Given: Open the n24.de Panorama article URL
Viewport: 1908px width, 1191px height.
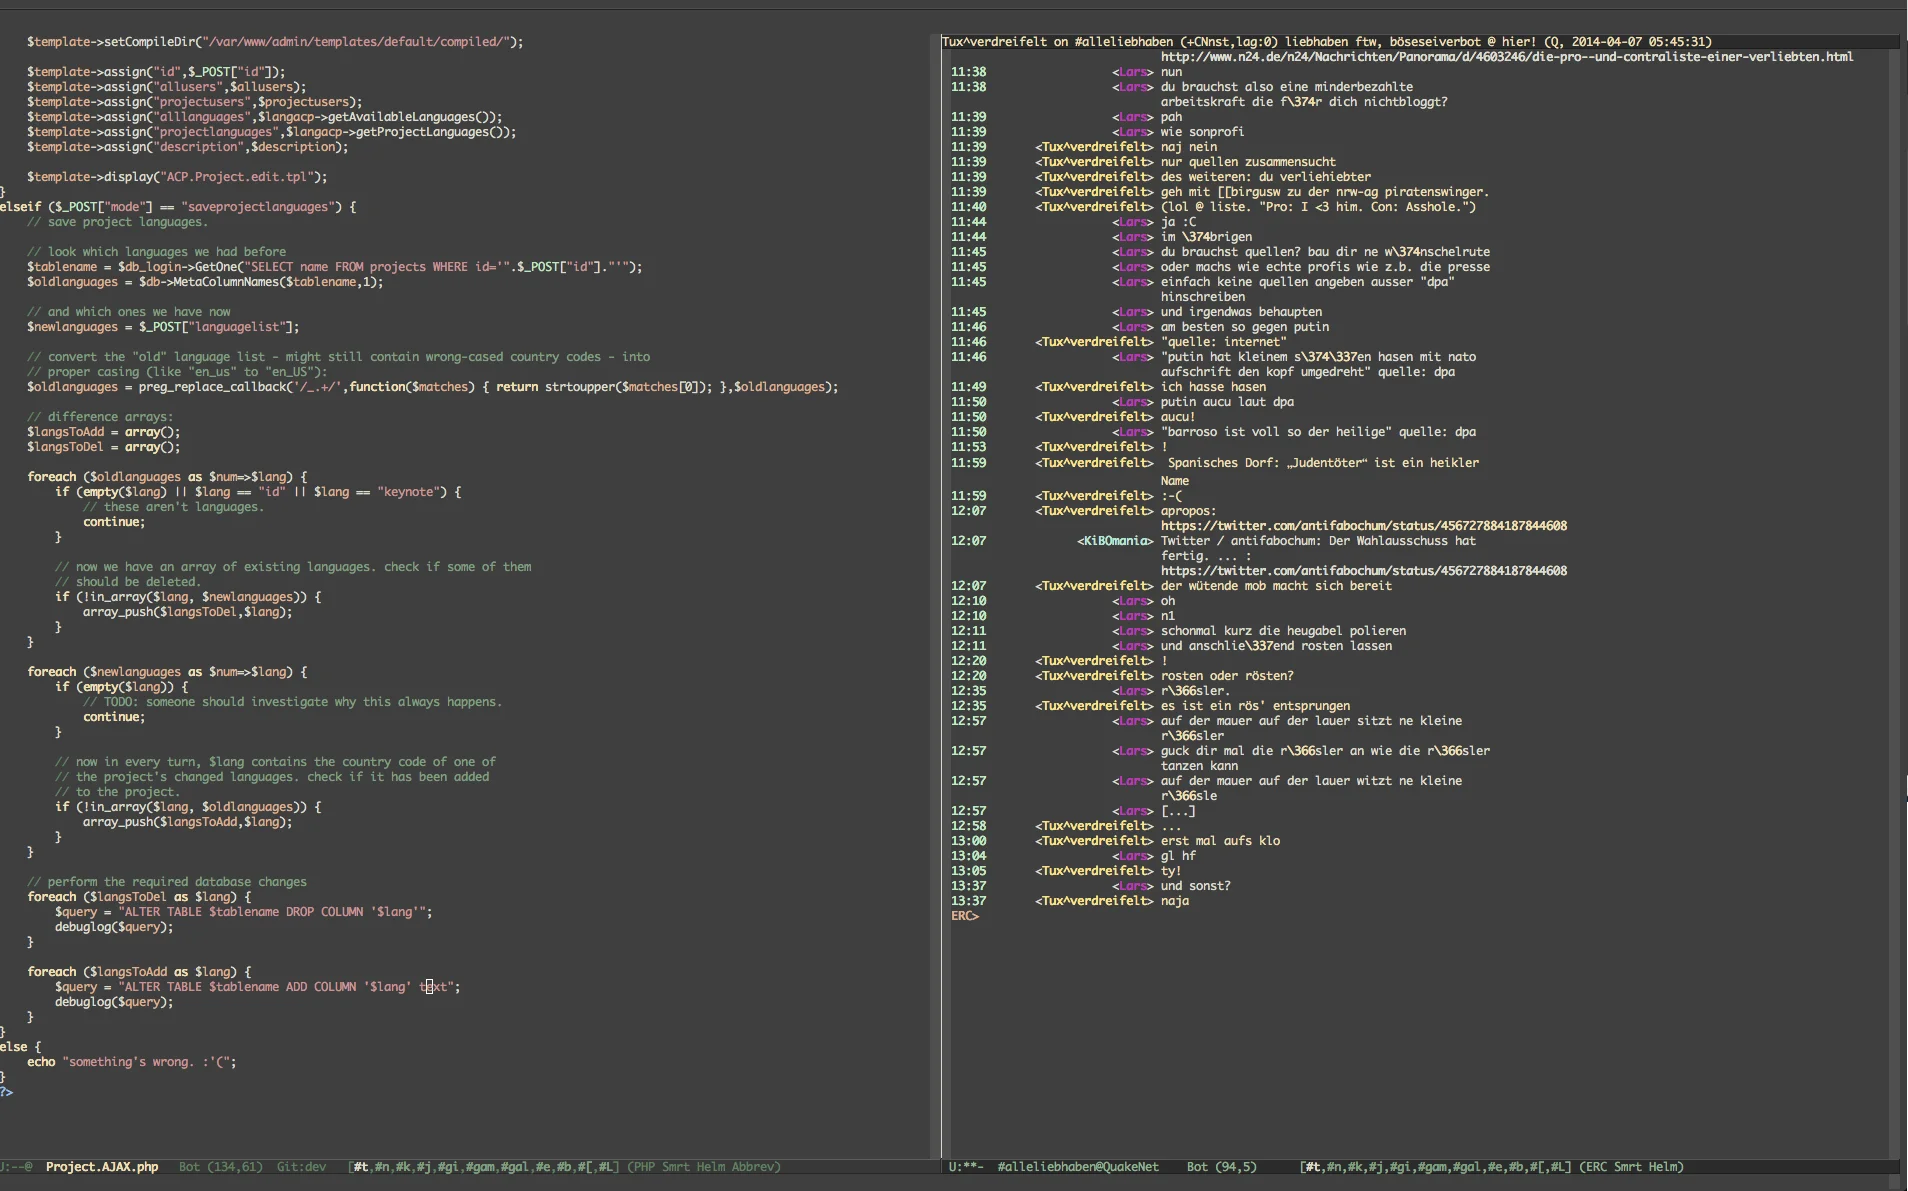Looking at the screenshot, I should click(x=1507, y=57).
